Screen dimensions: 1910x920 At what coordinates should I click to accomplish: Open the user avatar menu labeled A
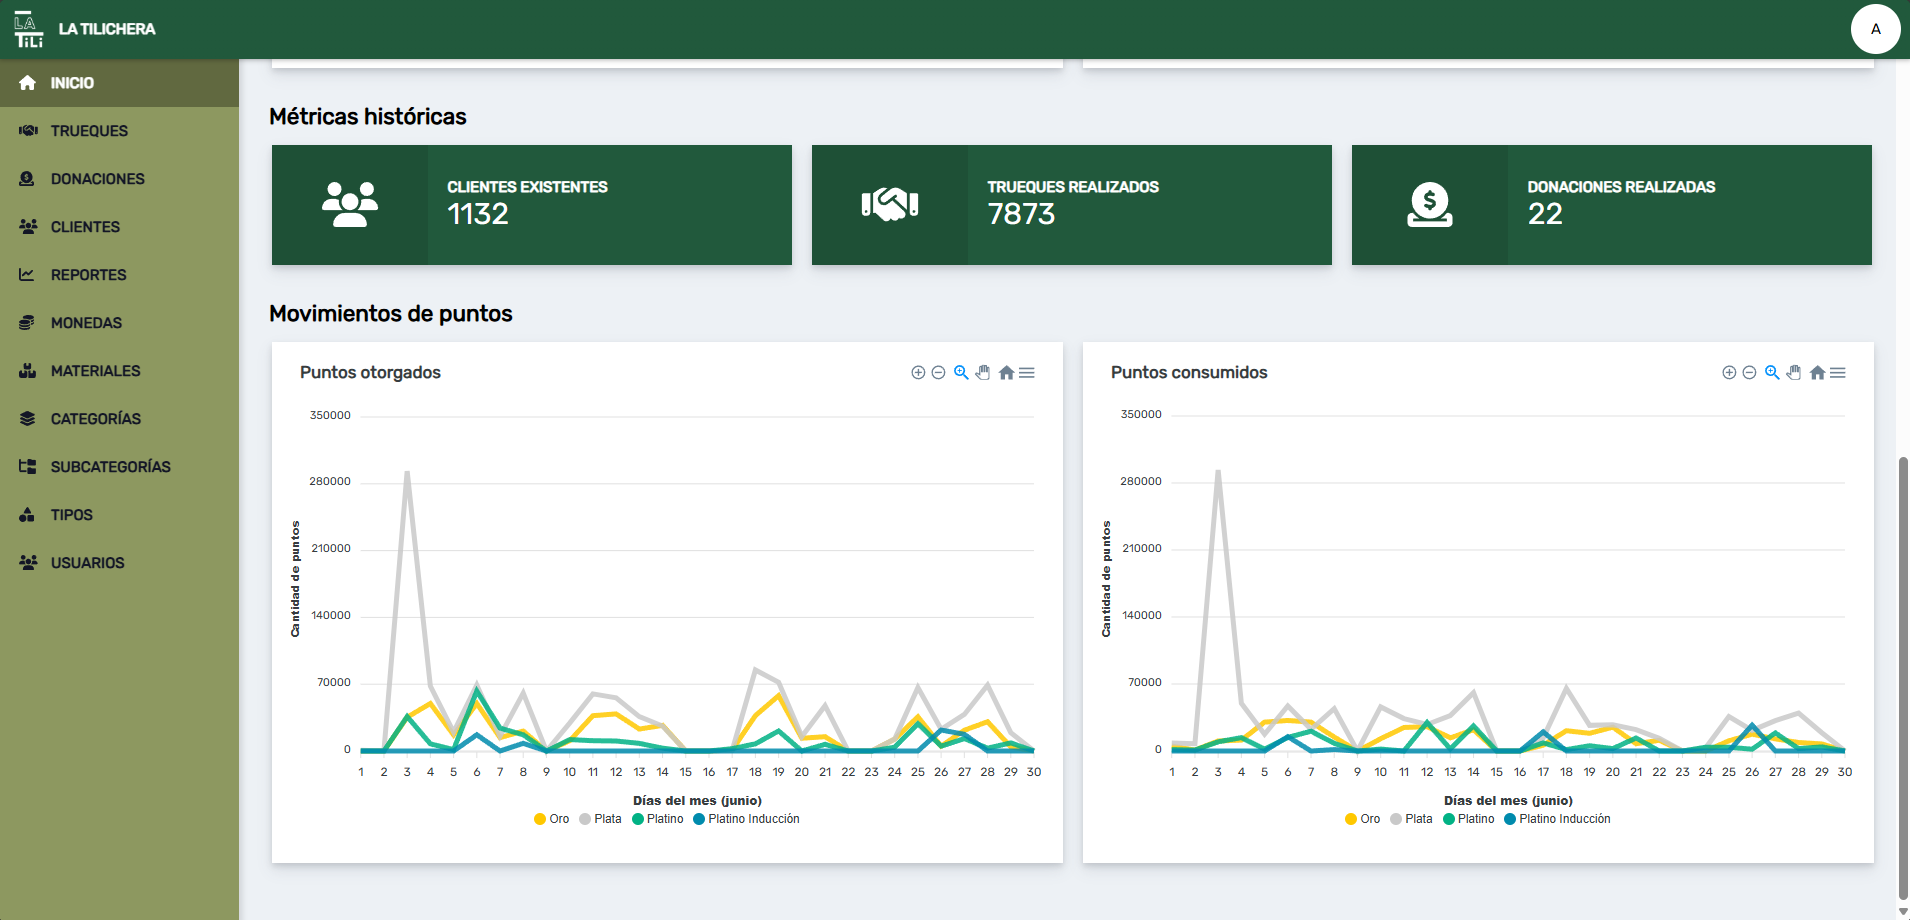[x=1875, y=29]
